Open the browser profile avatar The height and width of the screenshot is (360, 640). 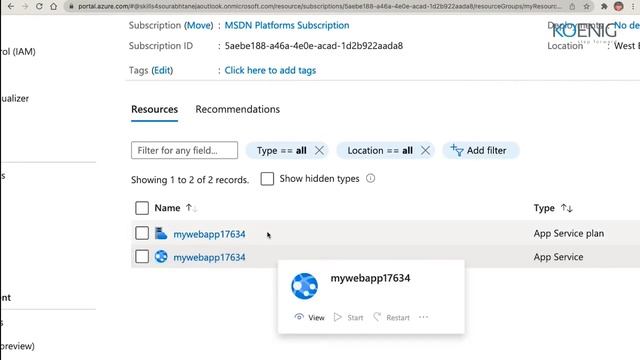pos(619,7)
